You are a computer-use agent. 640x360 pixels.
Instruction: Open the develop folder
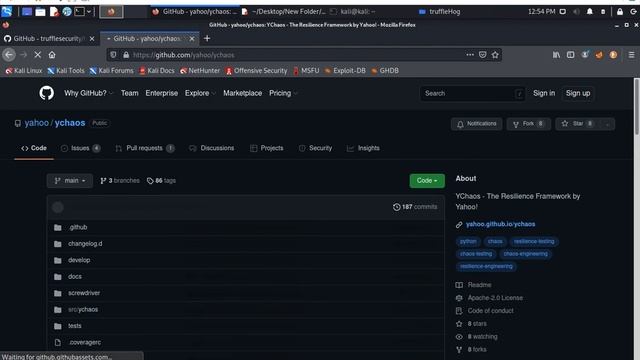point(79,260)
